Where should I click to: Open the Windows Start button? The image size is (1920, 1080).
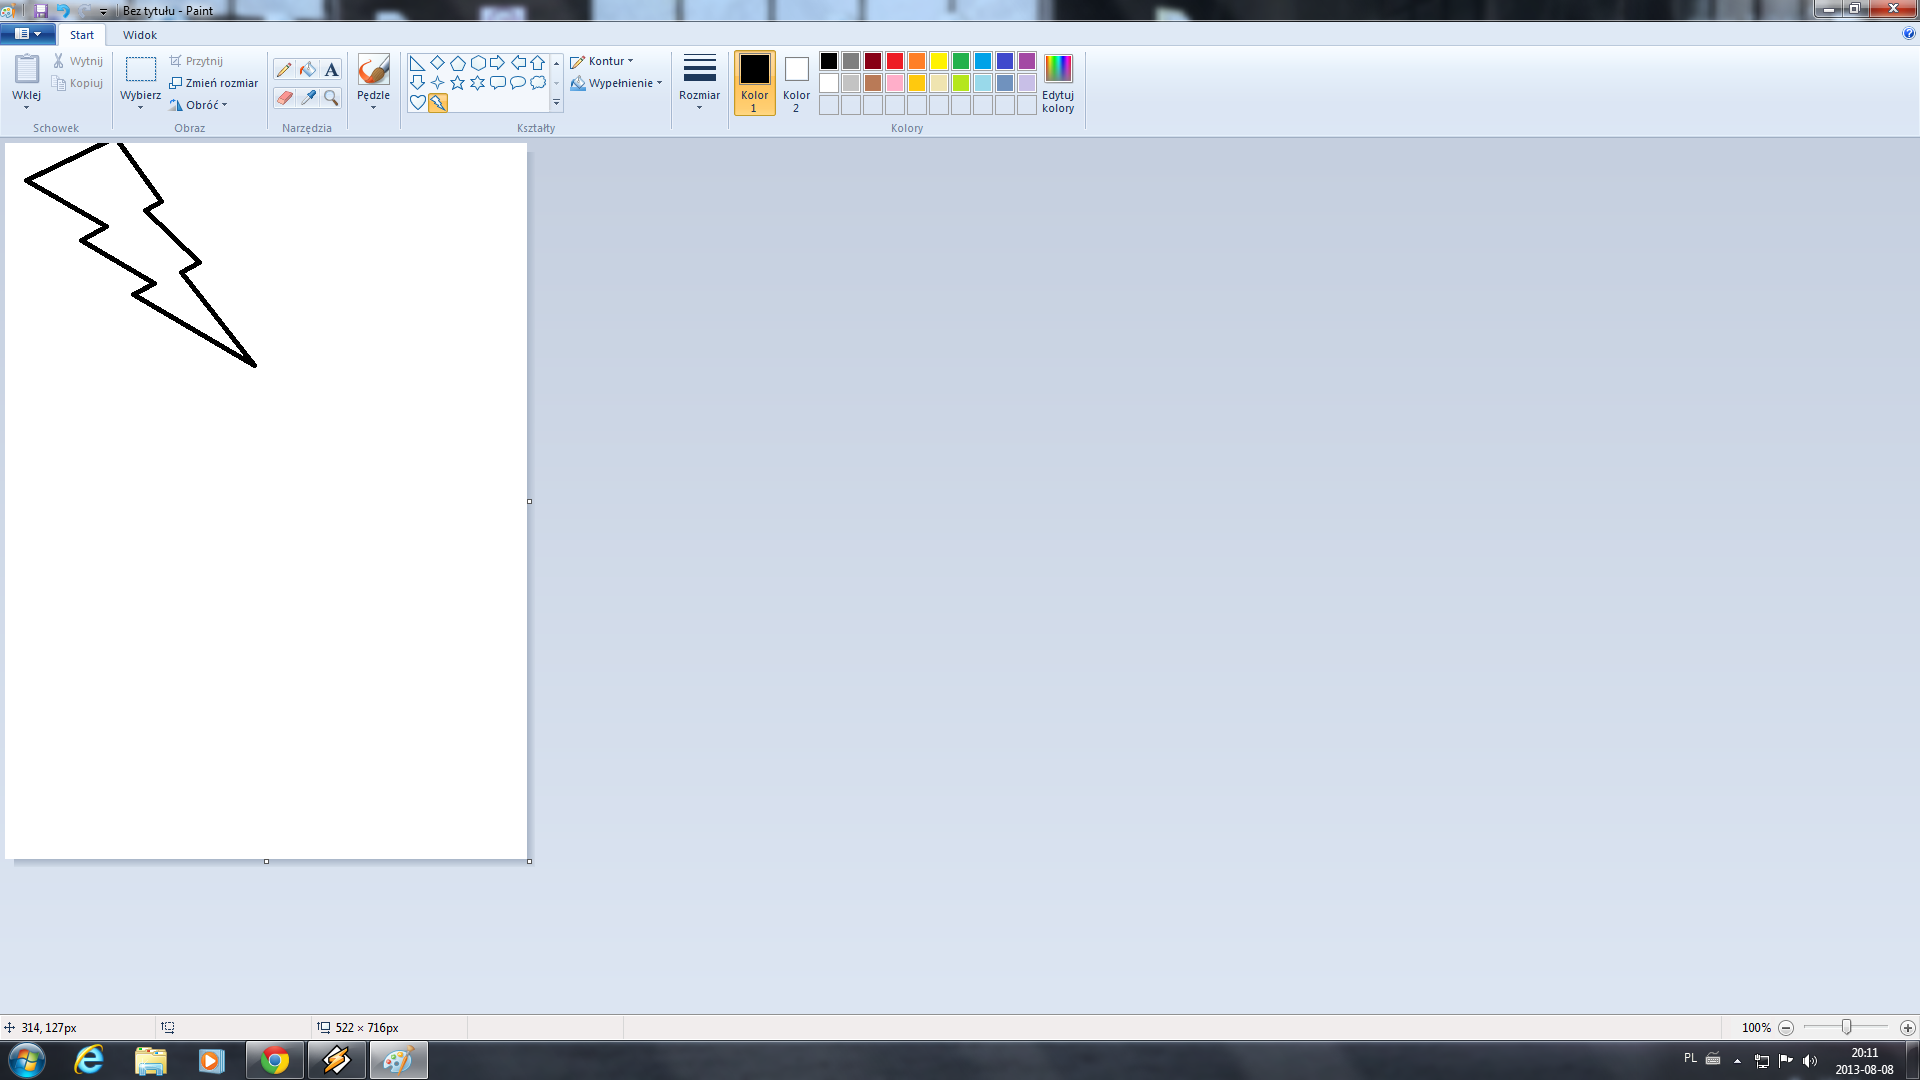coord(26,1060)
